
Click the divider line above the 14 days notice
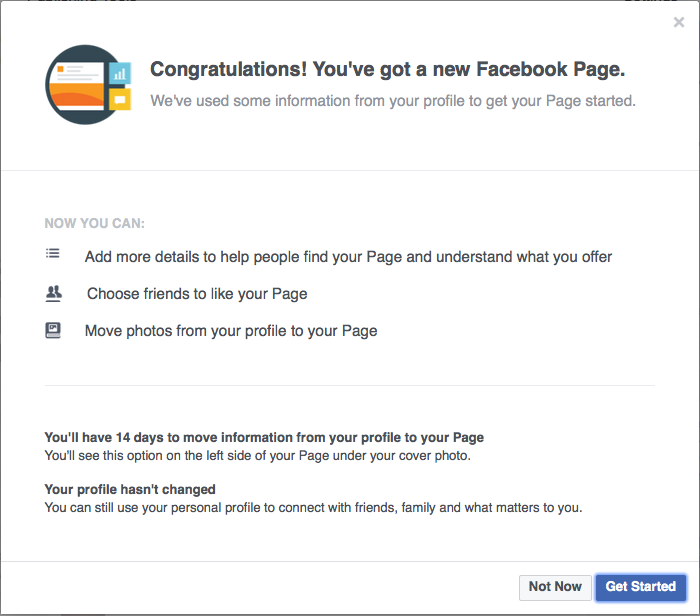(x=349, y=385)
